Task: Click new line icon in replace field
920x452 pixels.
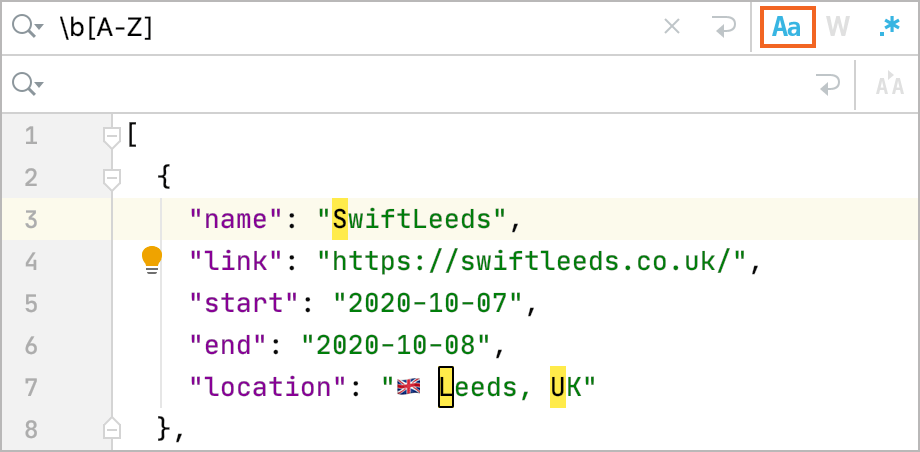Action: pos(828,86)
